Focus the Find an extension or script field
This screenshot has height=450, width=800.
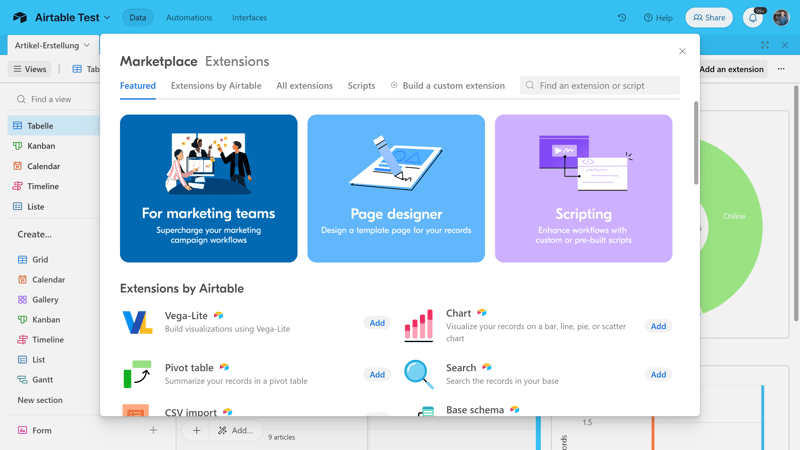[600, 85]
